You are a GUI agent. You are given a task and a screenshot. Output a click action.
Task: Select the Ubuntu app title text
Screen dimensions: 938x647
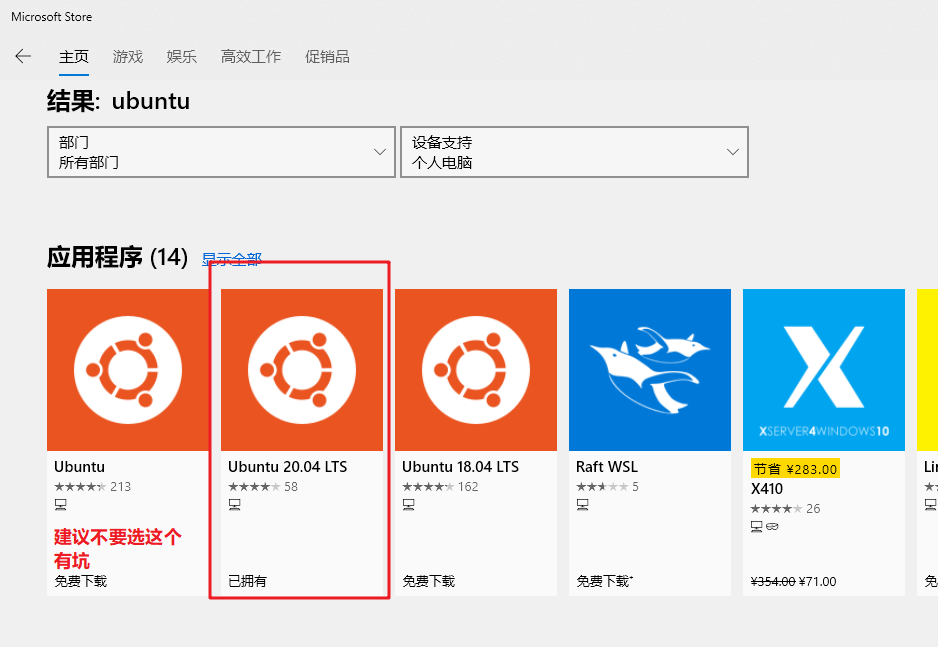[80, 466]
